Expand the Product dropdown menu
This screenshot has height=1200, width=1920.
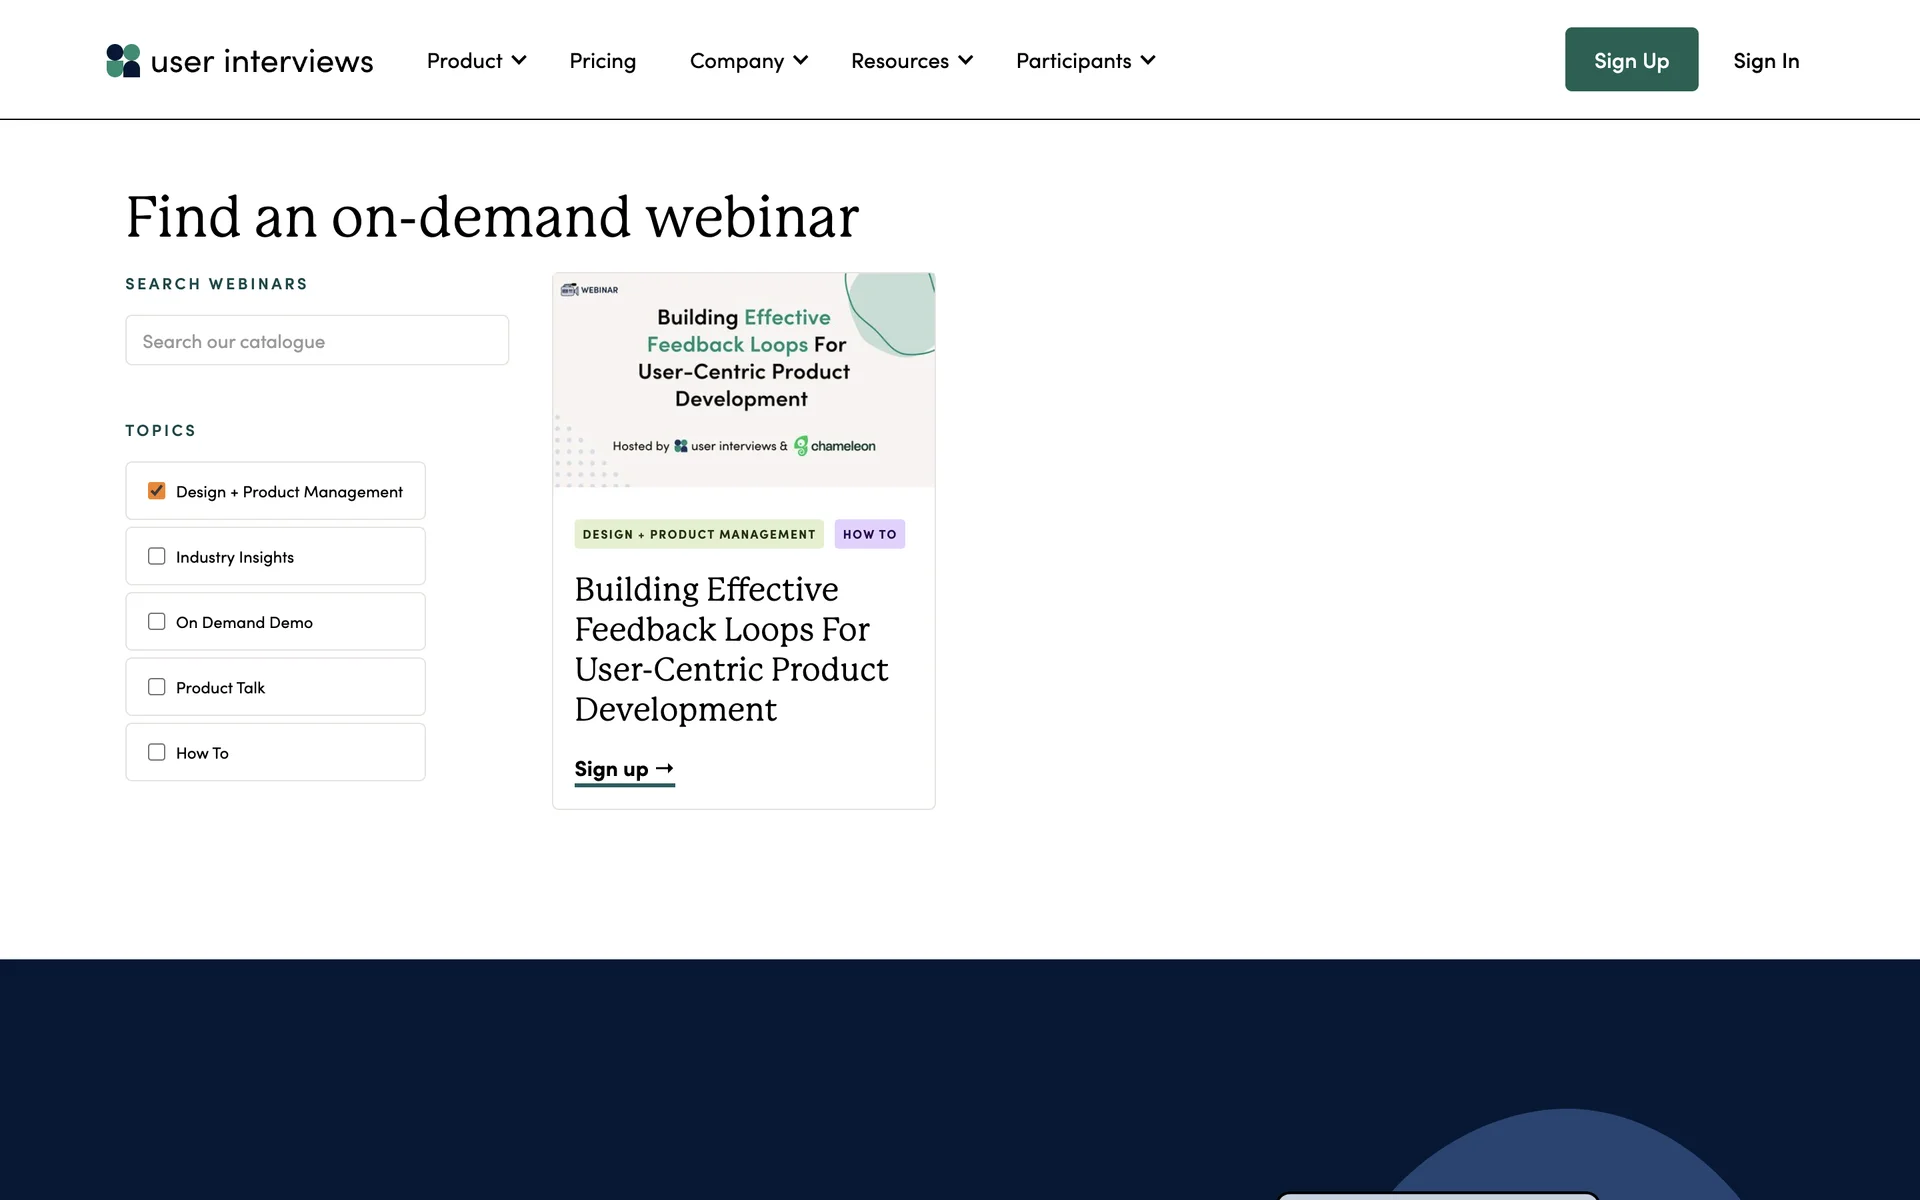(x=476, y=61)
